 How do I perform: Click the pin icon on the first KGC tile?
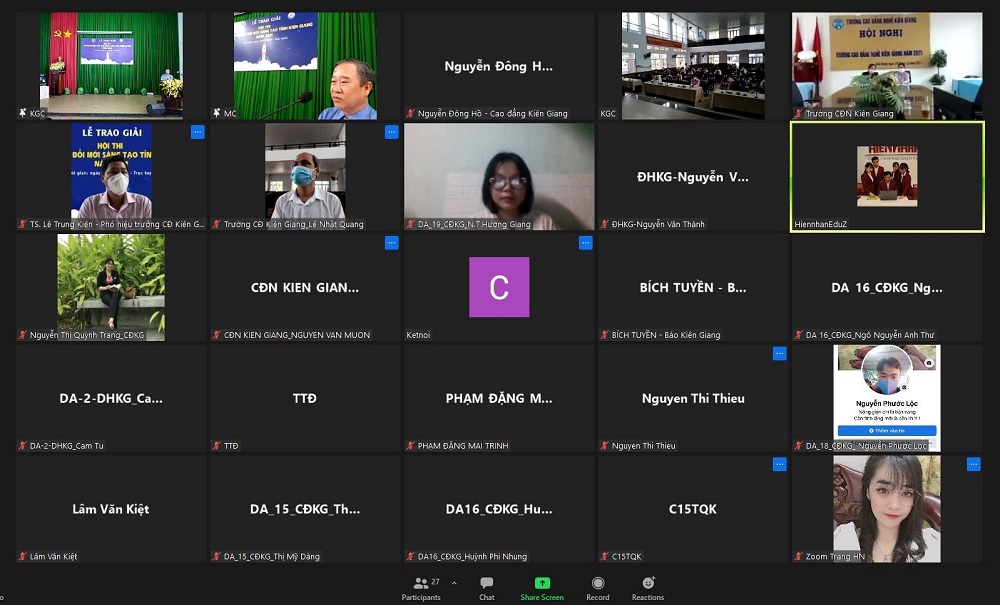coord(23,114)
